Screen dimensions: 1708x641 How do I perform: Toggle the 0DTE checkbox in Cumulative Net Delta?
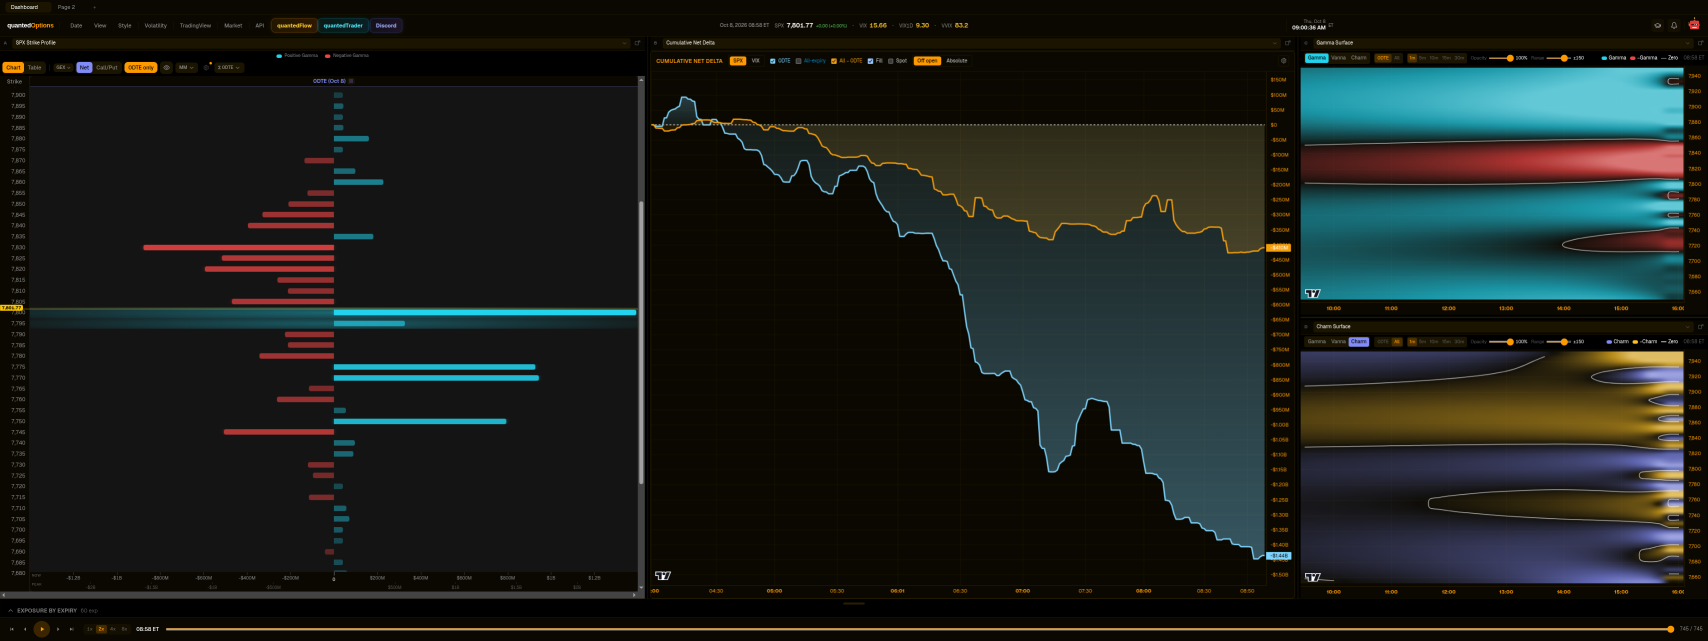[773, 61]
